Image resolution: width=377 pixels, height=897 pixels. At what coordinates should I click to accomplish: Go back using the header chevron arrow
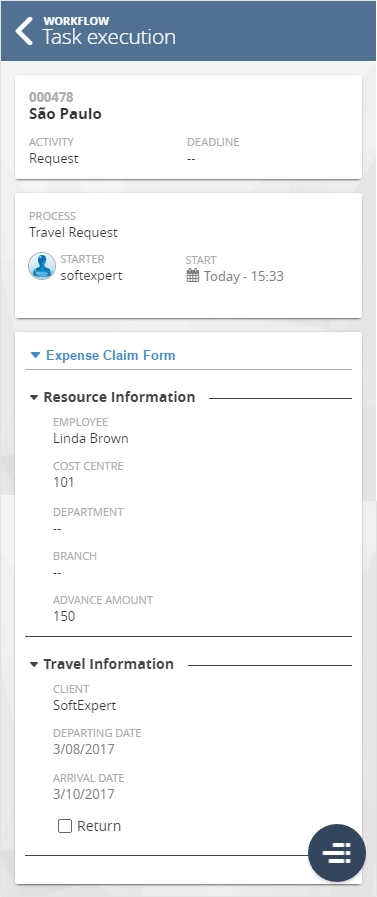pyautogui.click(x=24, y=31)
